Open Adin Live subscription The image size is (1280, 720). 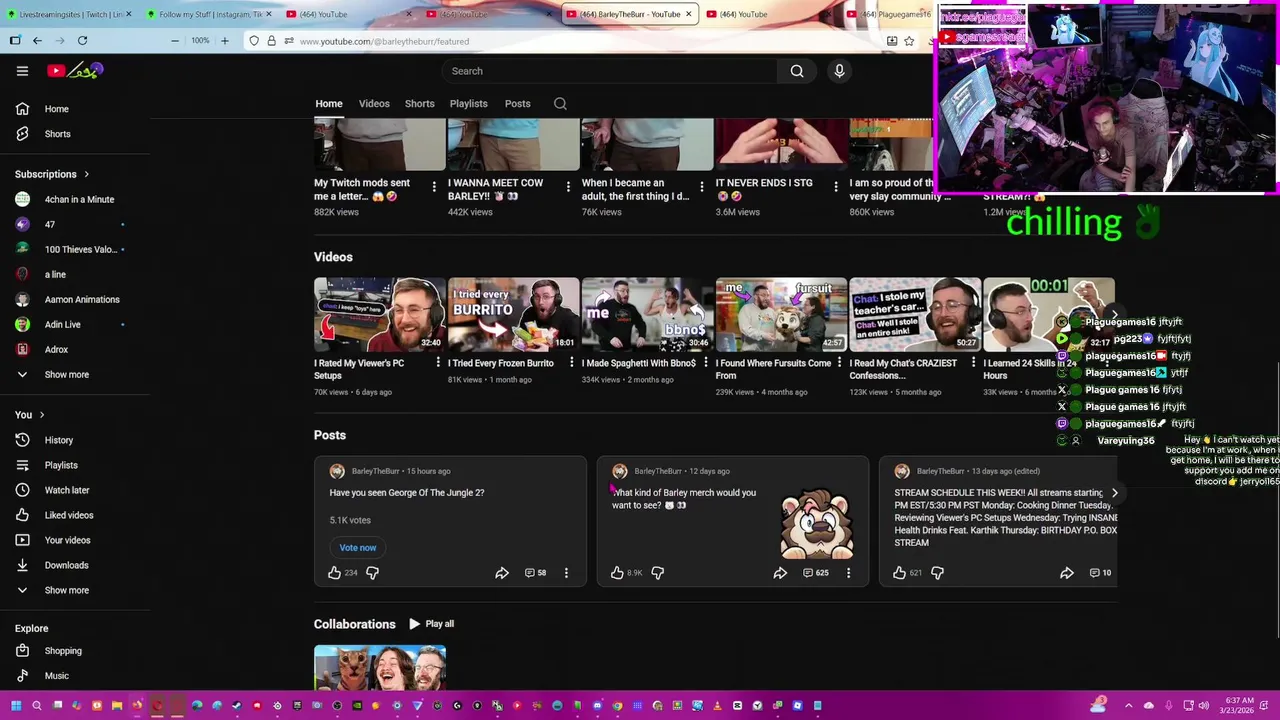[x=62, y=325]
